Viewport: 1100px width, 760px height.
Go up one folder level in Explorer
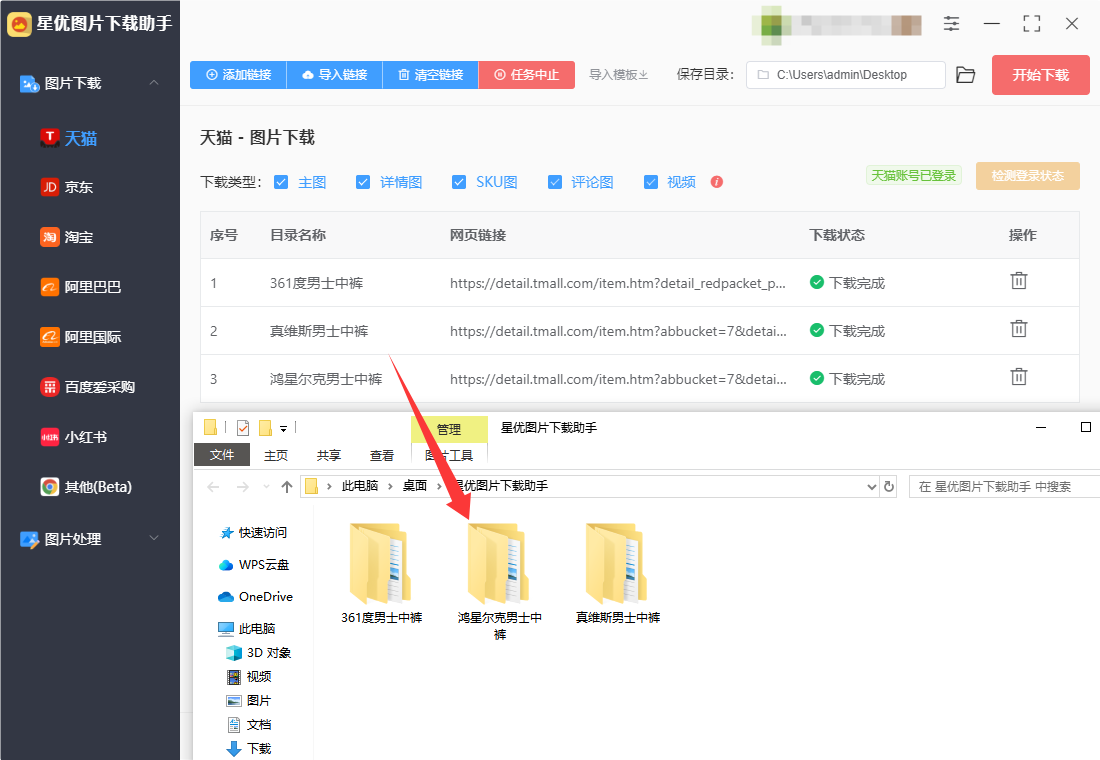pos(286,486)
